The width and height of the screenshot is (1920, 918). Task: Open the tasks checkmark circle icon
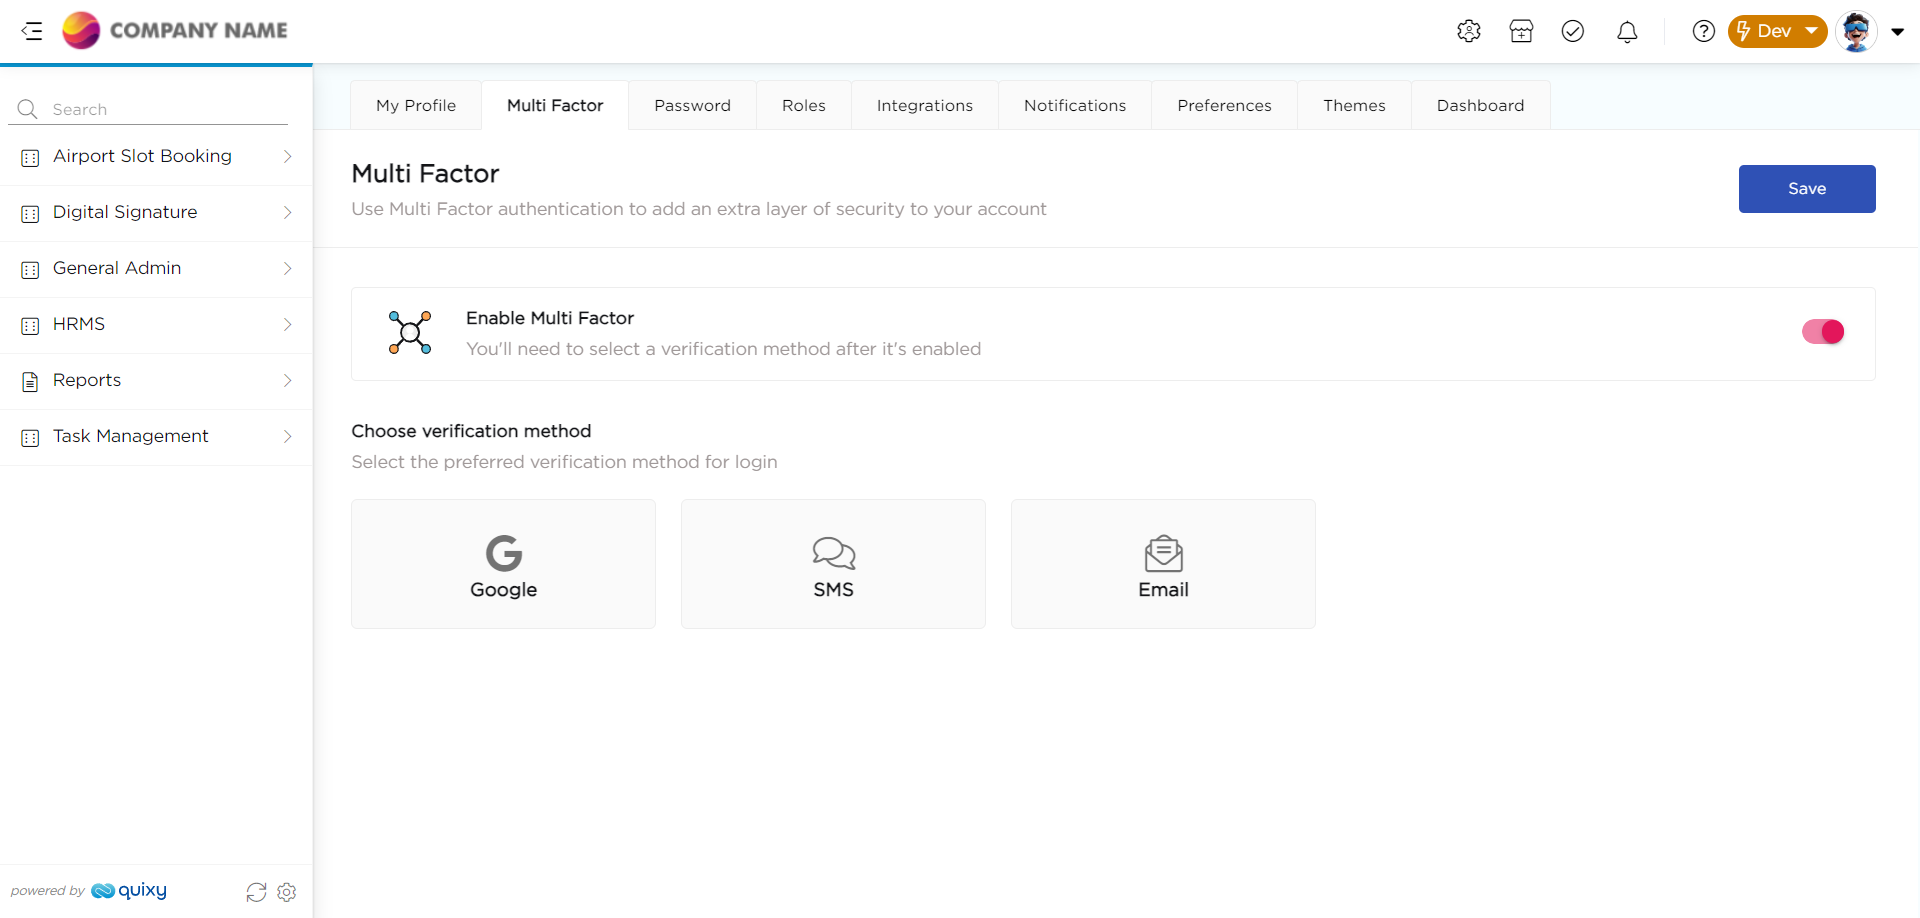[x=1573, y=31]
